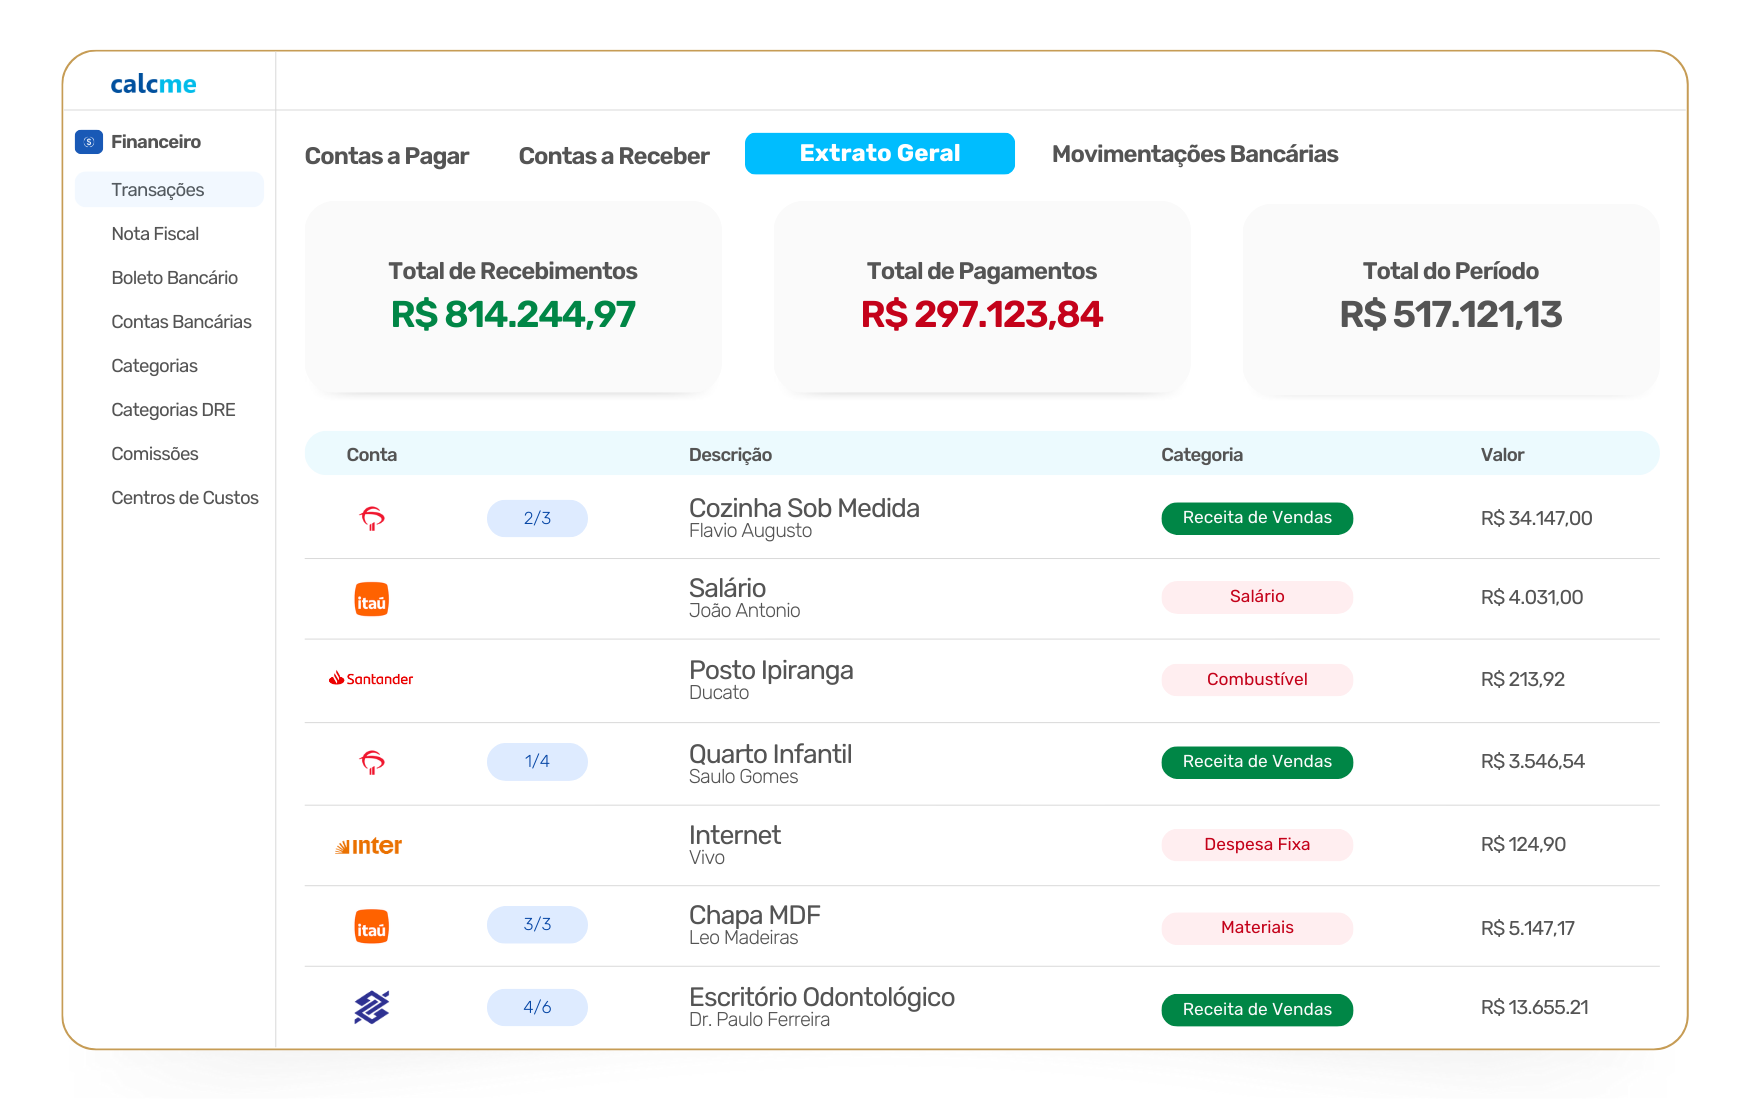Open Categorias DRE from the sidebar
The image size is (1750, 1100).
pos(173,410)
